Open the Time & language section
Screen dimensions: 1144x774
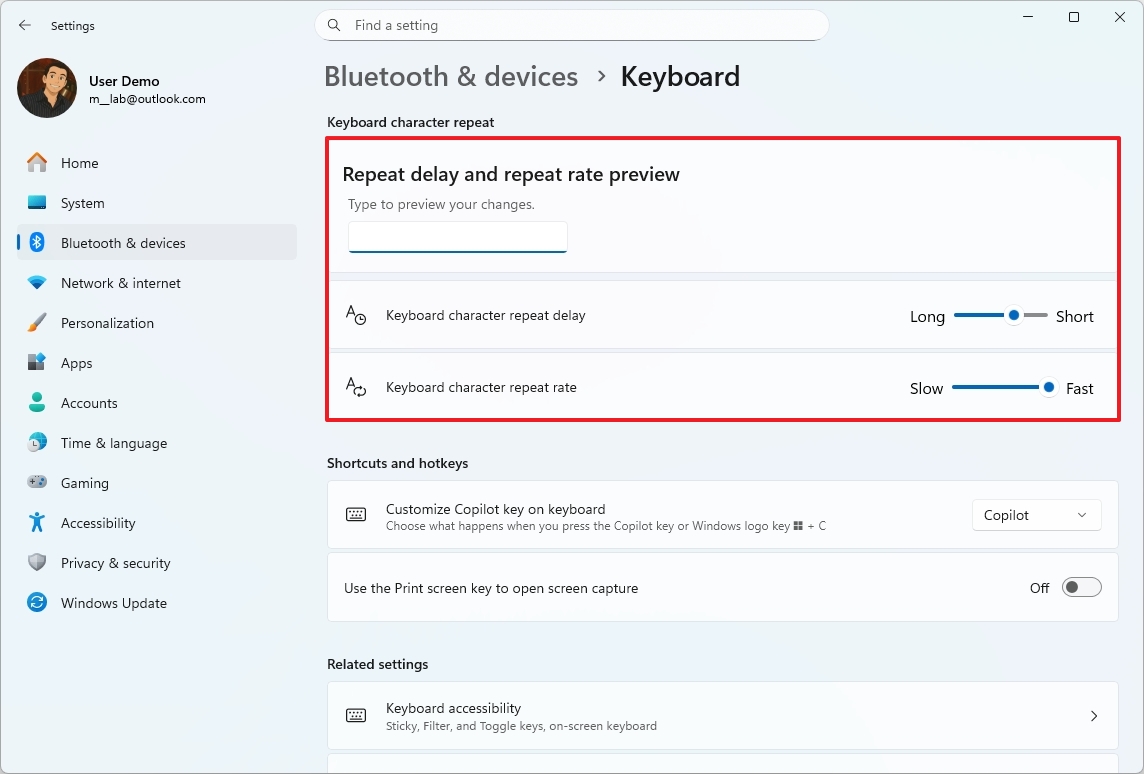pos(36,442)
